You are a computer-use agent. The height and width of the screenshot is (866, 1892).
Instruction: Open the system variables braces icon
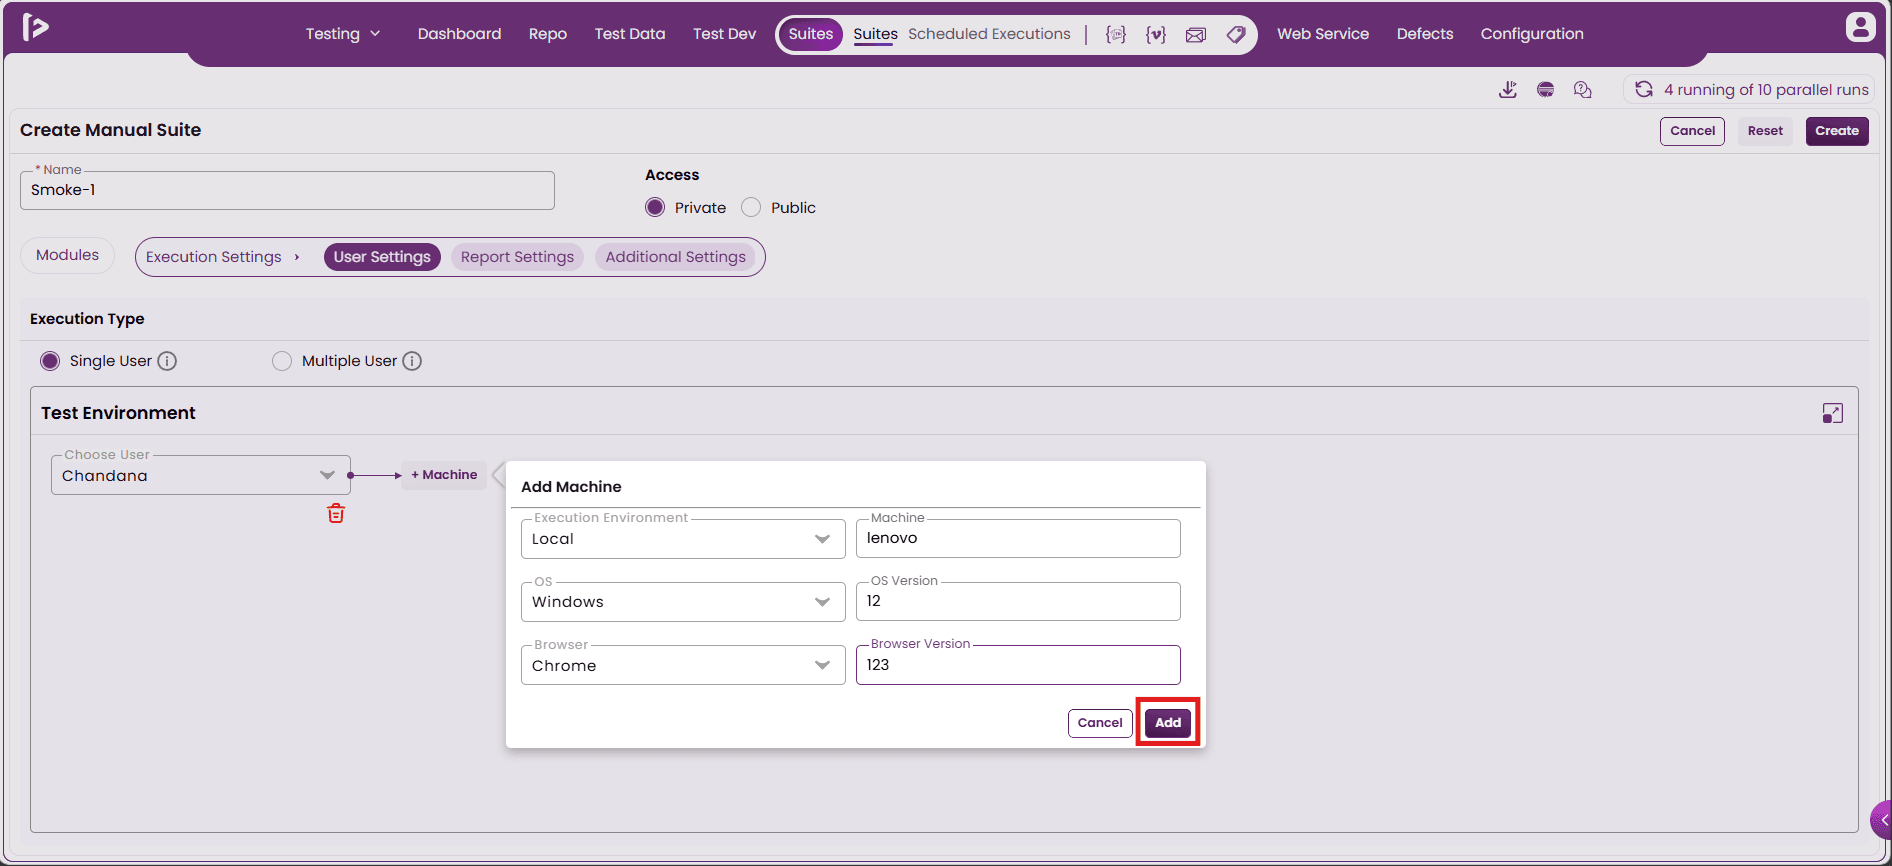coord(1116,34)
